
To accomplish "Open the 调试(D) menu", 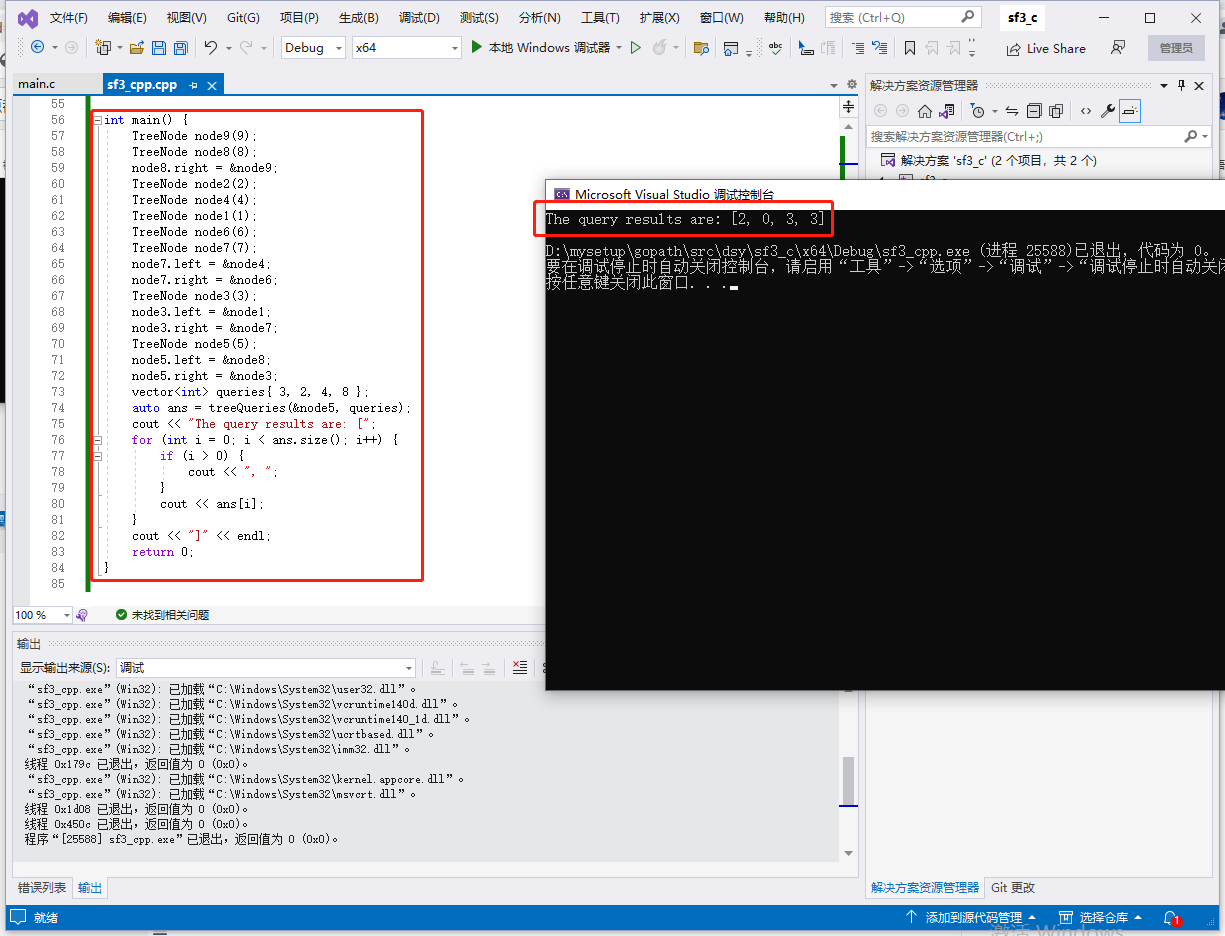I will tap(419, 18).
